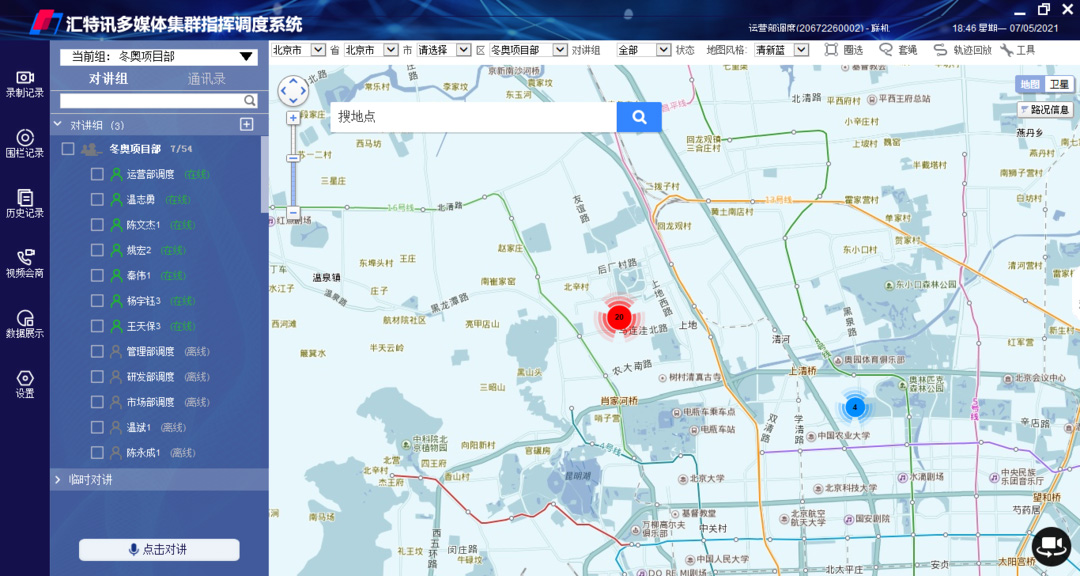1080x576 pixels.
Task: Click the add group plus icon
Action: click(x=247, y=124)
